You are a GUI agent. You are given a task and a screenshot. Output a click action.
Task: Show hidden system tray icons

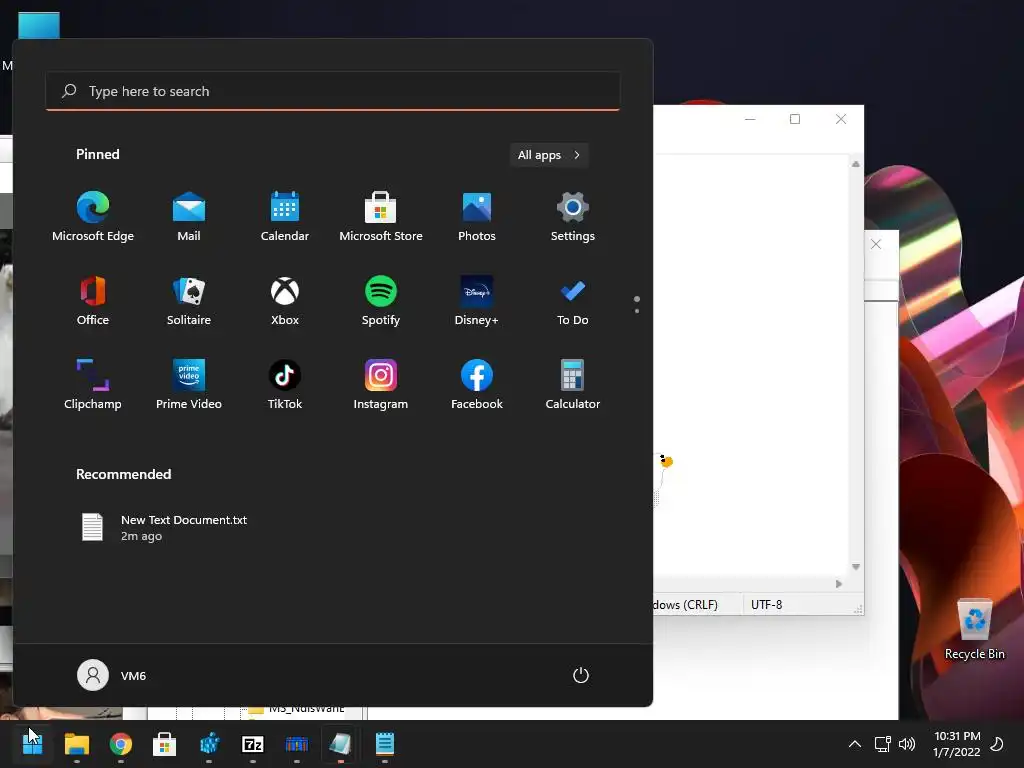[854, 744]
